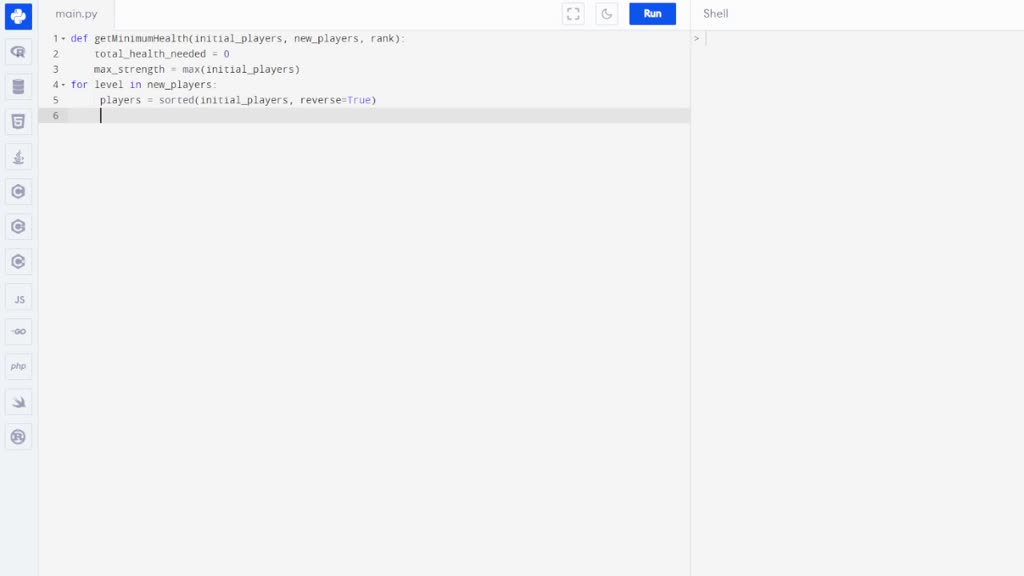Click the 'players' variable on line 5

pos(120,100)
